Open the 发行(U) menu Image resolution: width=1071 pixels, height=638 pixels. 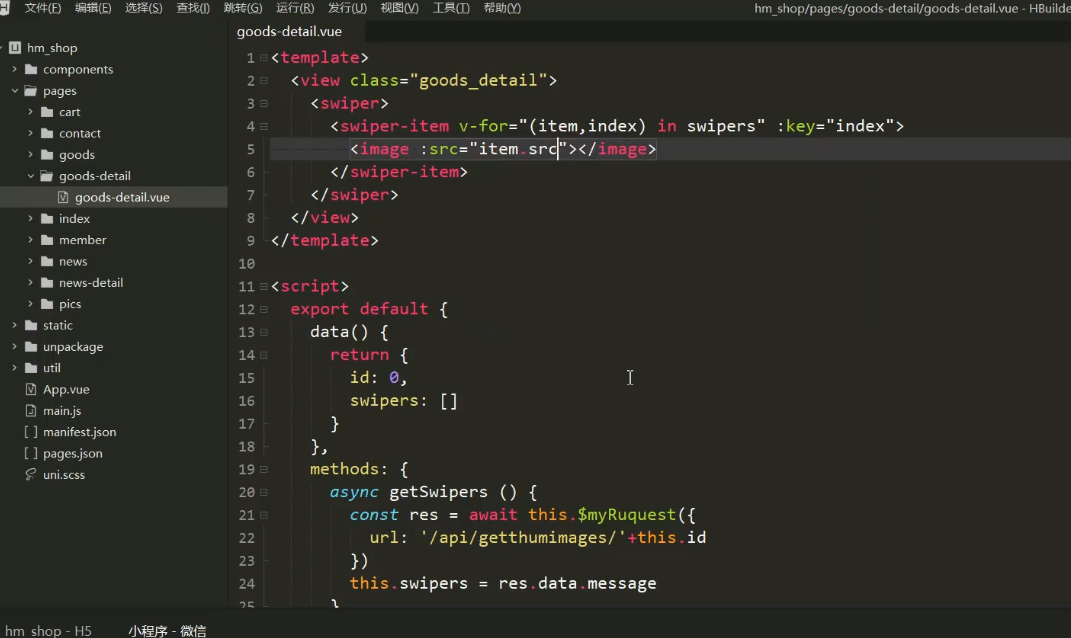pyautogui.click(x=347, y=8)
